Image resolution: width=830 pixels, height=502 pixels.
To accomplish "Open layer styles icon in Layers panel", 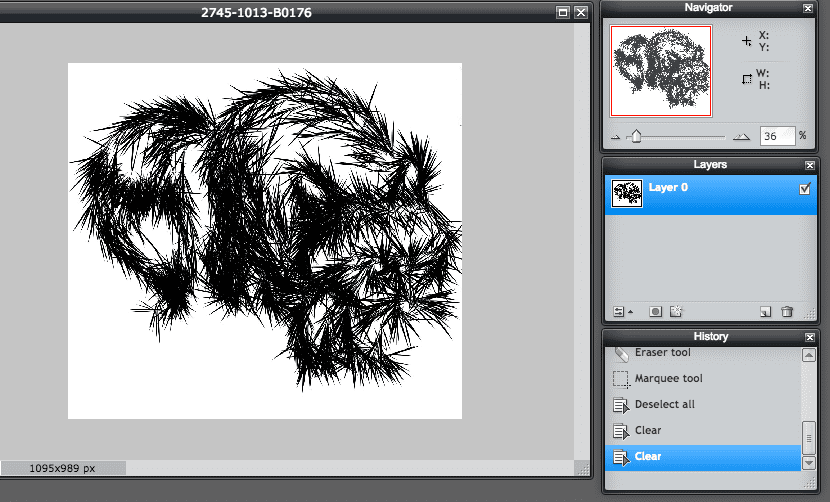I will pyautogui.click(x=676, y=312).
